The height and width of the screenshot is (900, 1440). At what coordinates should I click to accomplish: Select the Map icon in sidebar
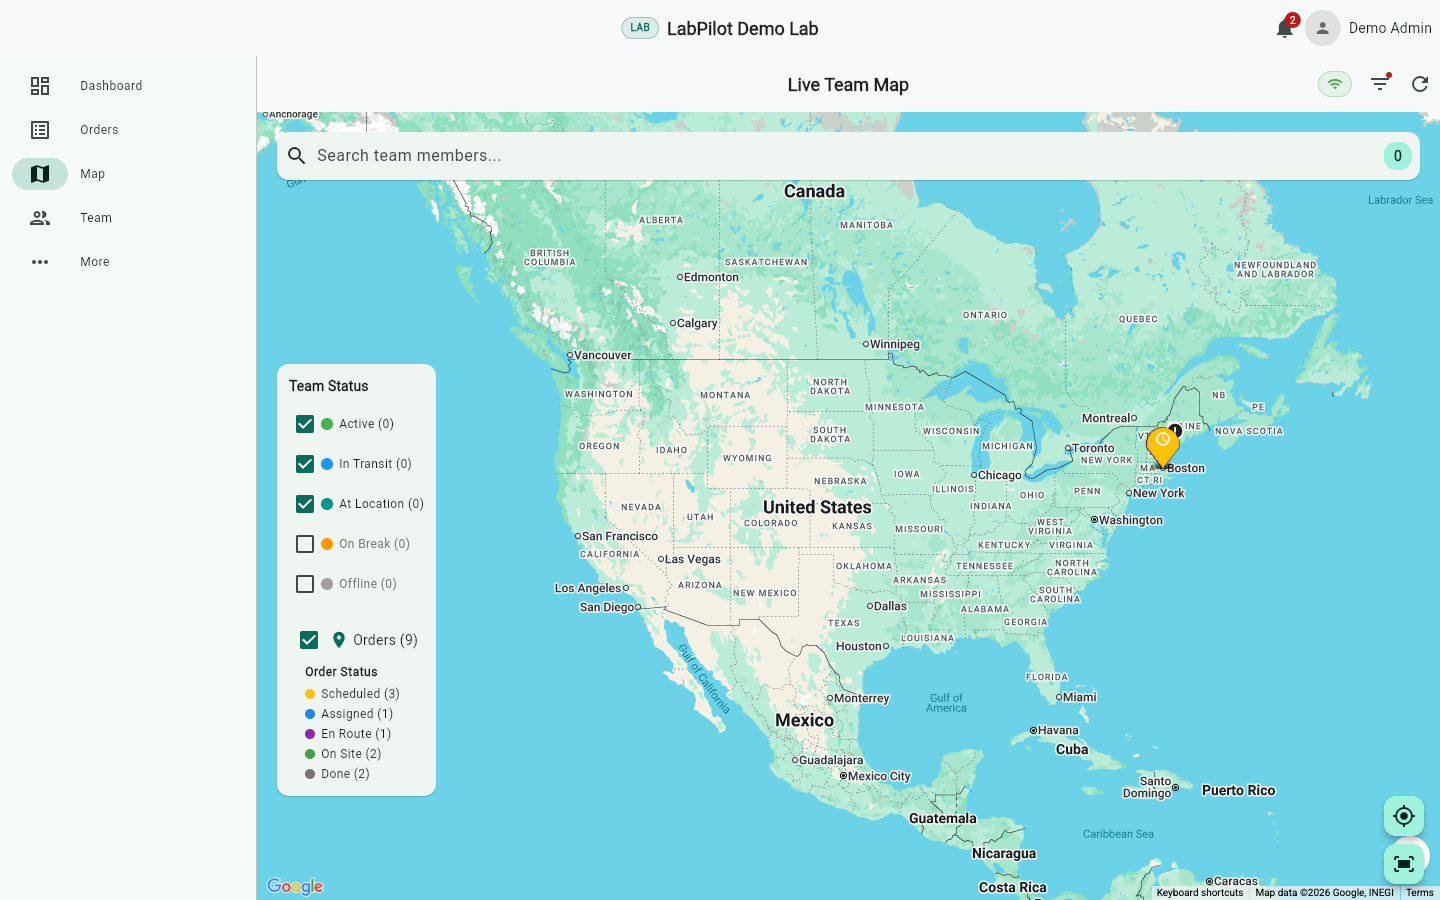[40, 174]
